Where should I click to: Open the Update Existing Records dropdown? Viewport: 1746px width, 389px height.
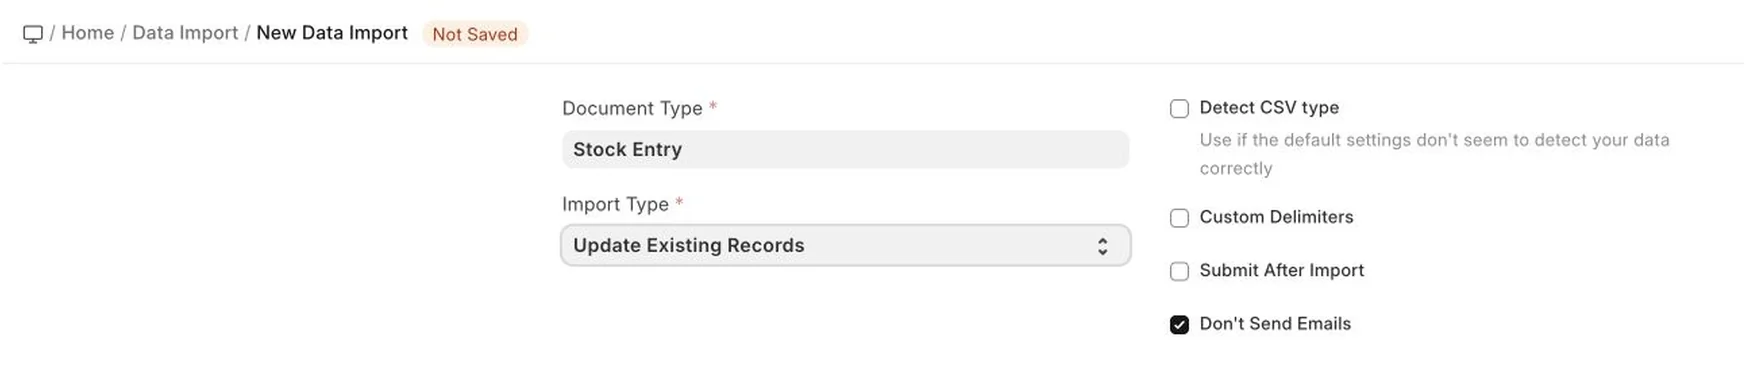click(845, 245)
